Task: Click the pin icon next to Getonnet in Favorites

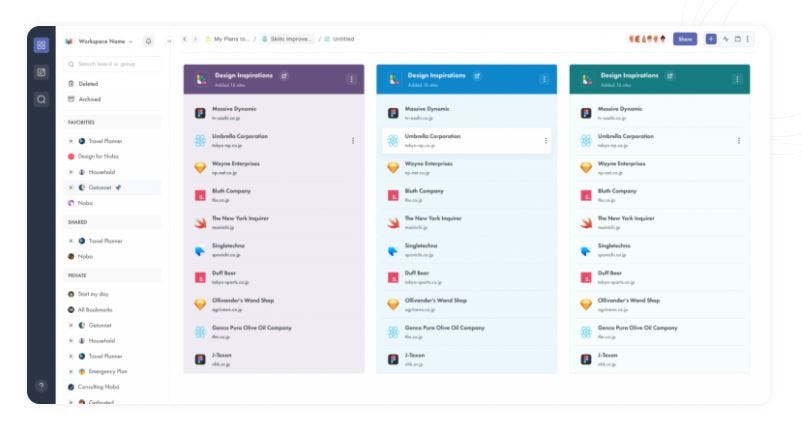Action: 118,188
